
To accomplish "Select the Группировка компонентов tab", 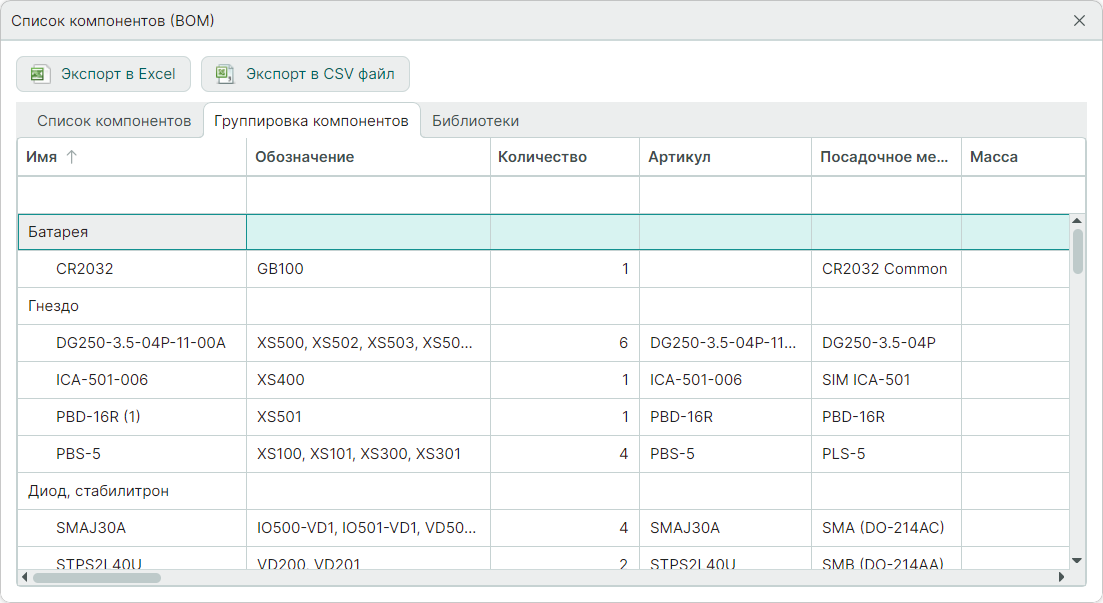I will (x=311, y=121).
